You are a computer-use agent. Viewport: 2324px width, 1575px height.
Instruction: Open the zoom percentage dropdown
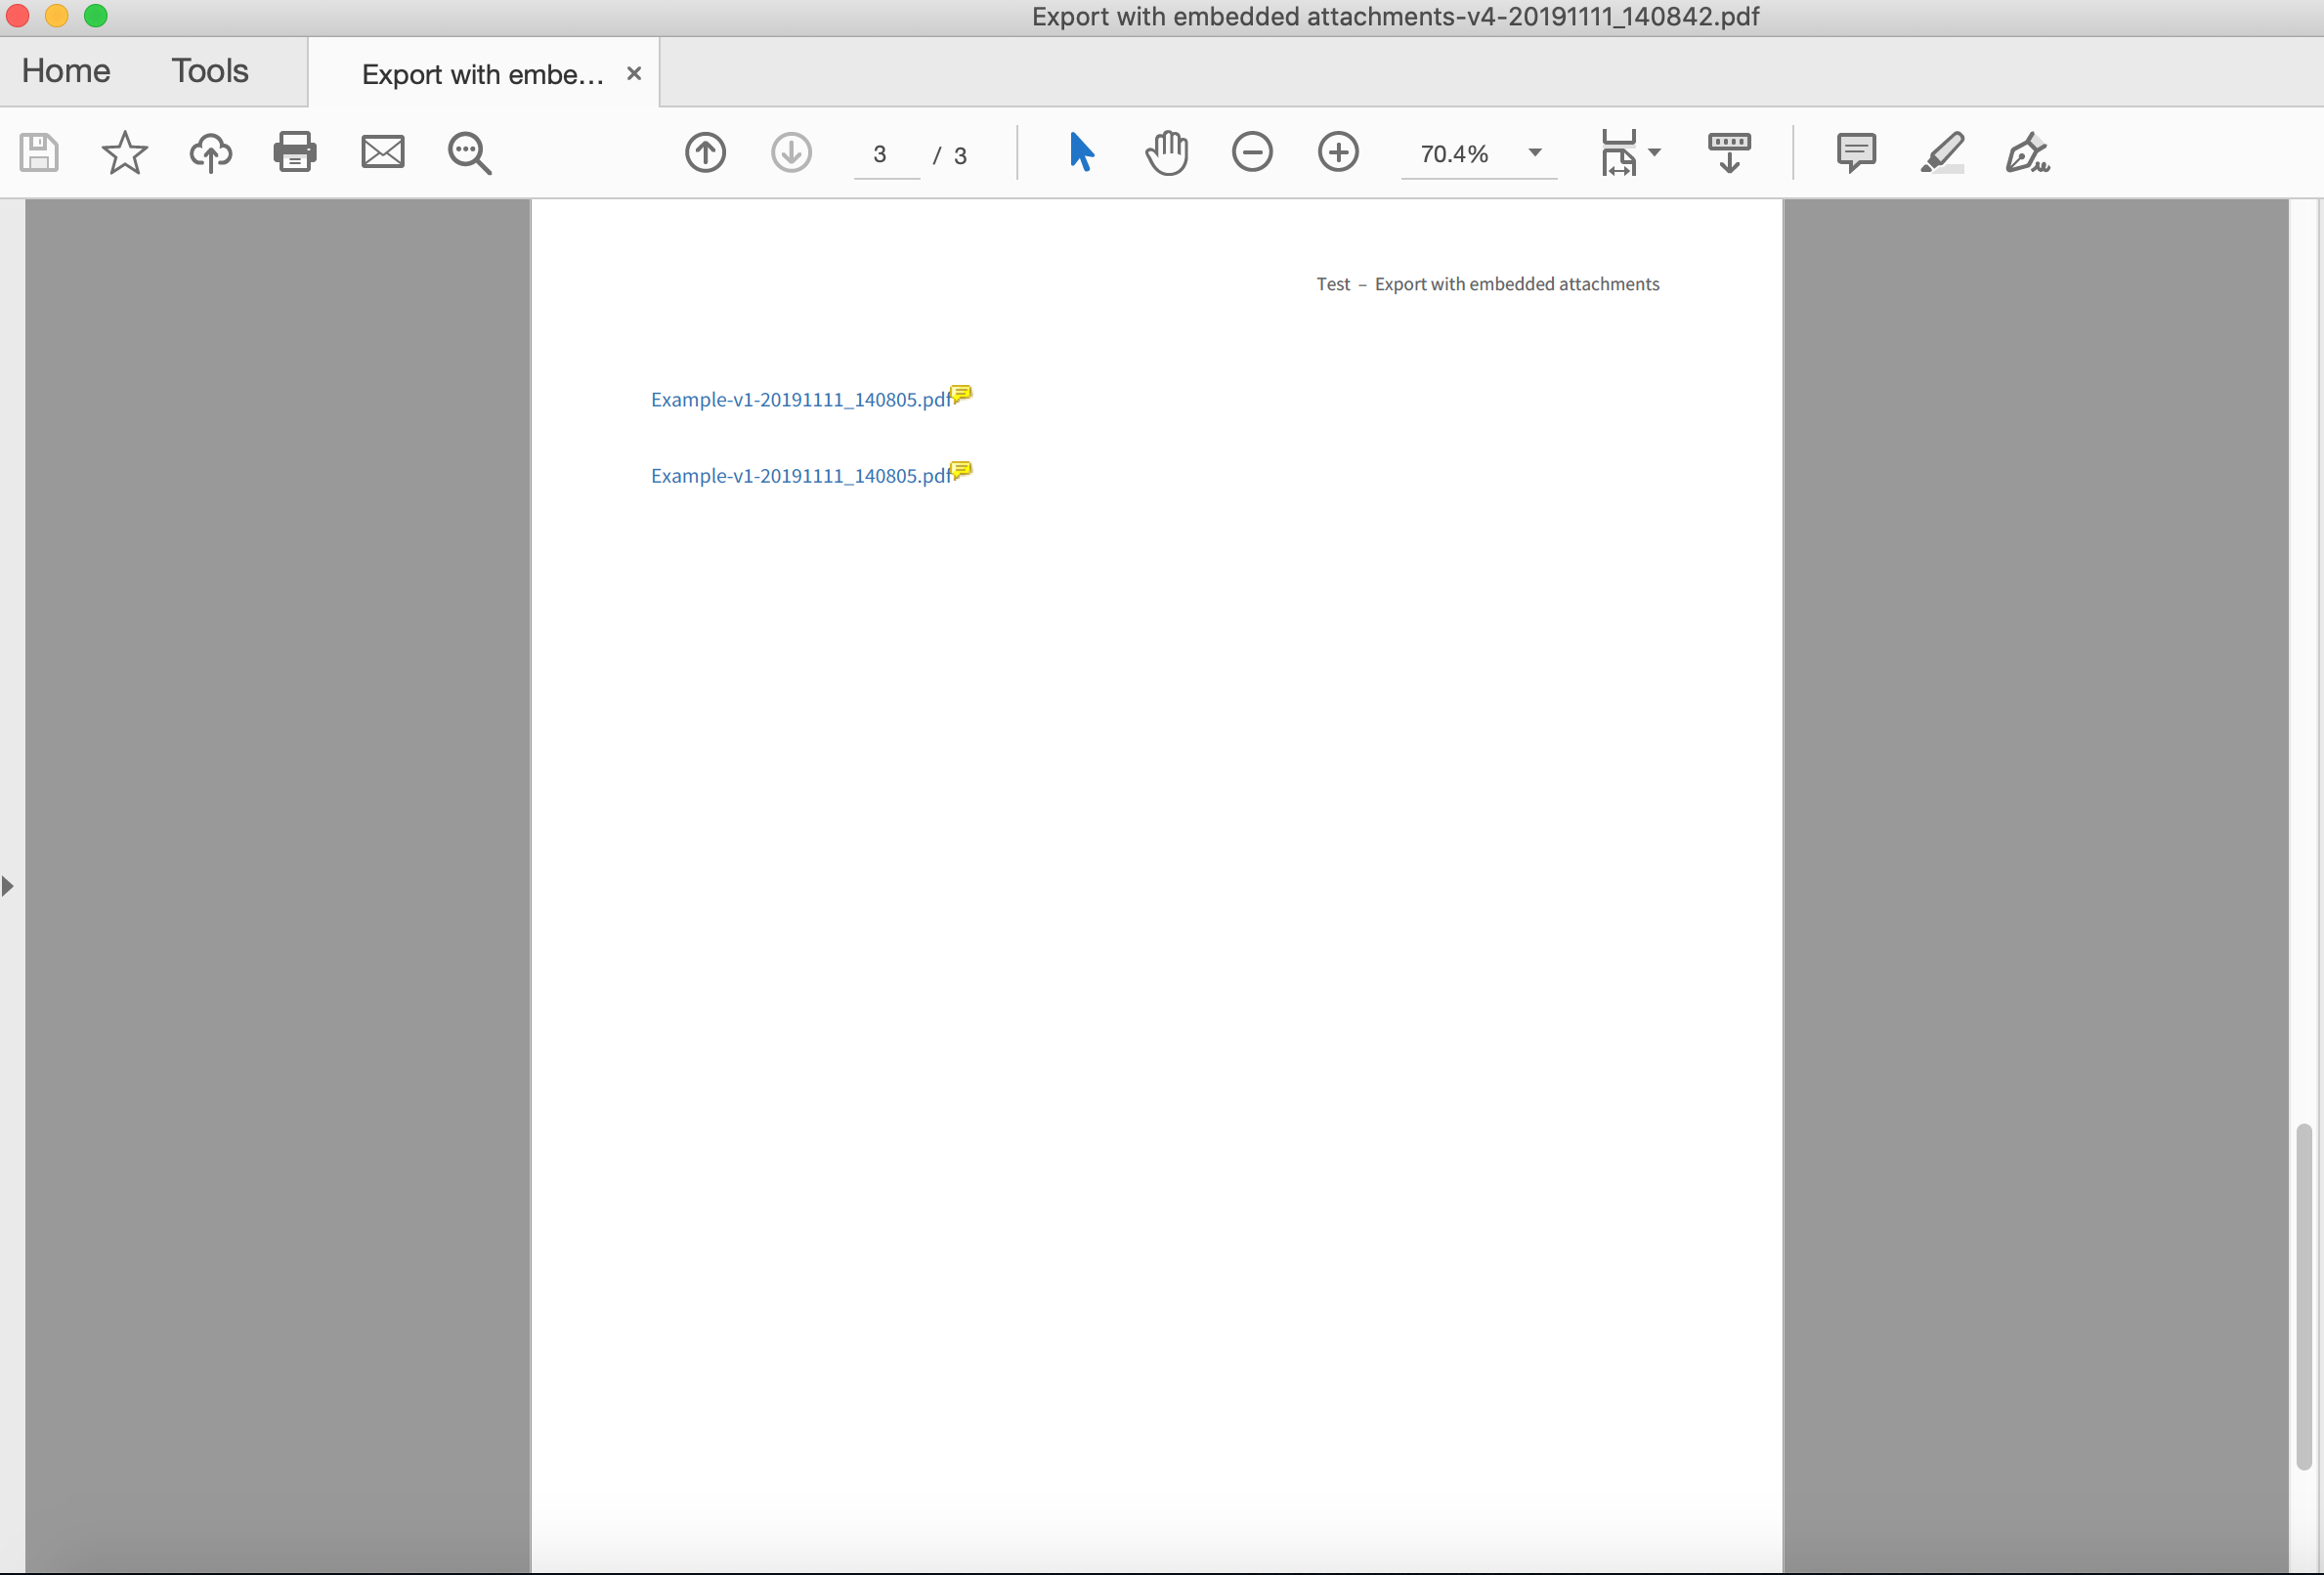[x=1536, y=154]
